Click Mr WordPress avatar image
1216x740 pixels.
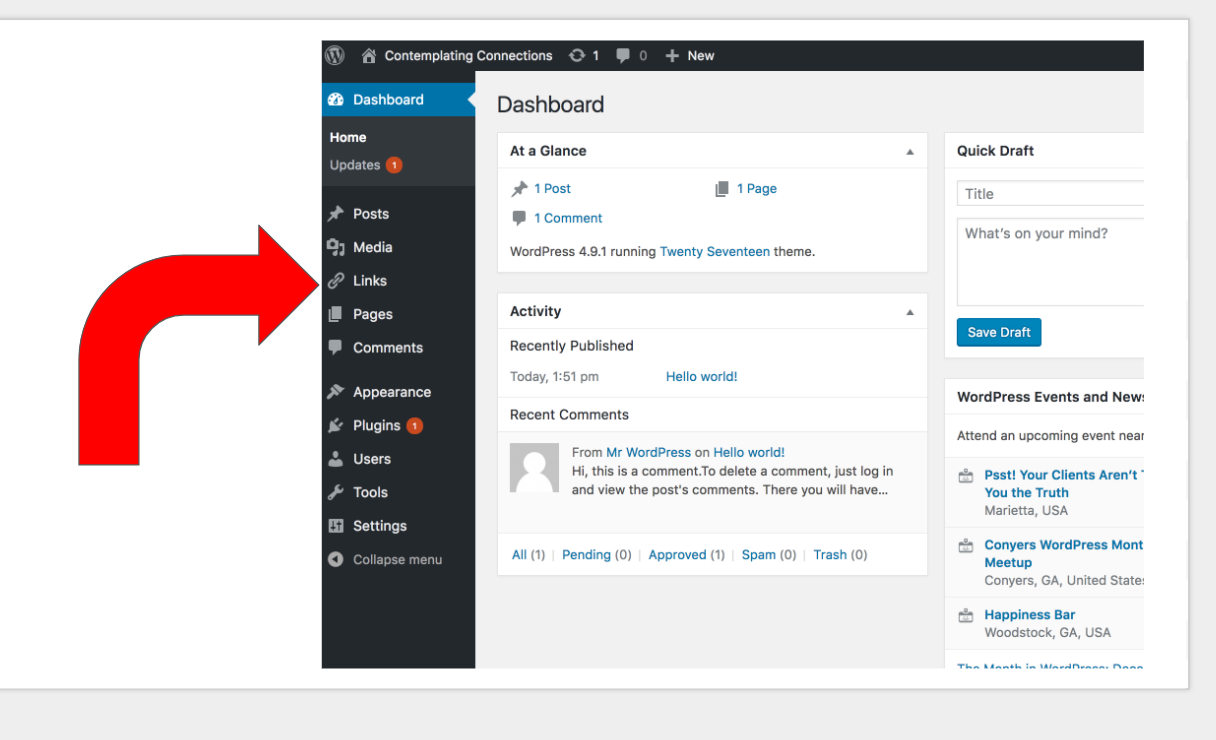click(x=535, y=468)
